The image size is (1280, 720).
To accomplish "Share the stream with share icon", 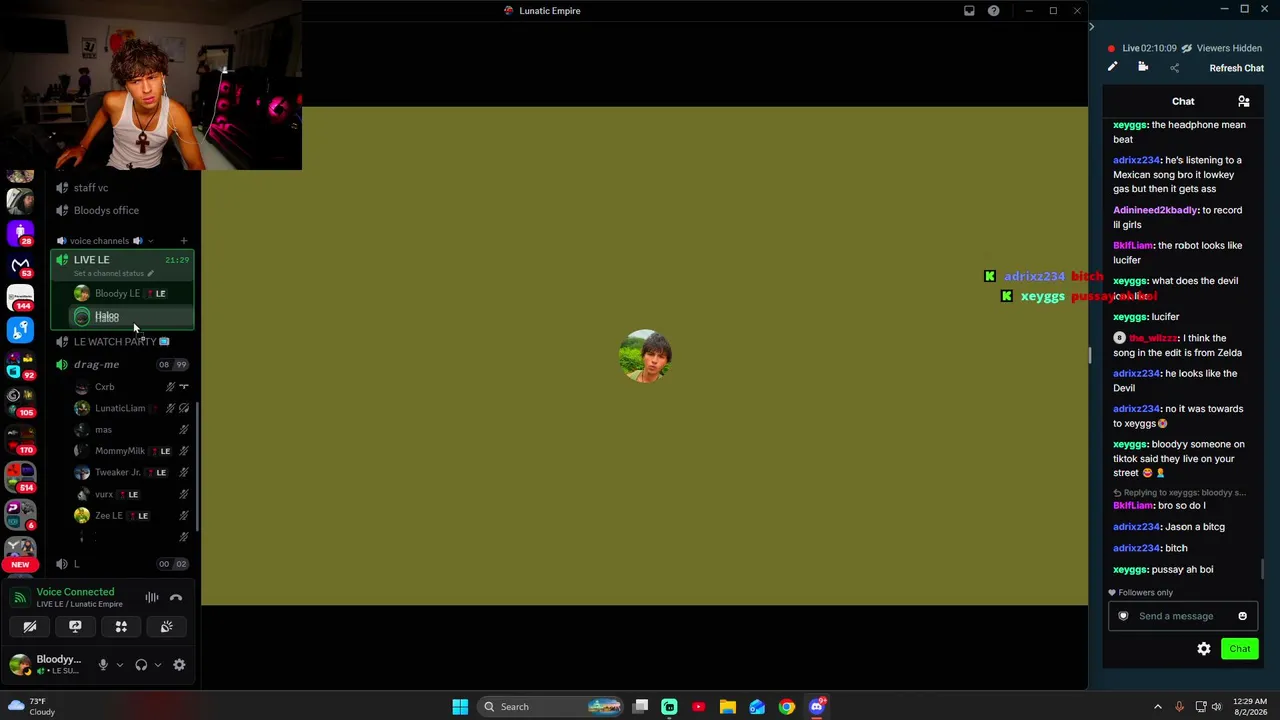I will (1175, 68).
